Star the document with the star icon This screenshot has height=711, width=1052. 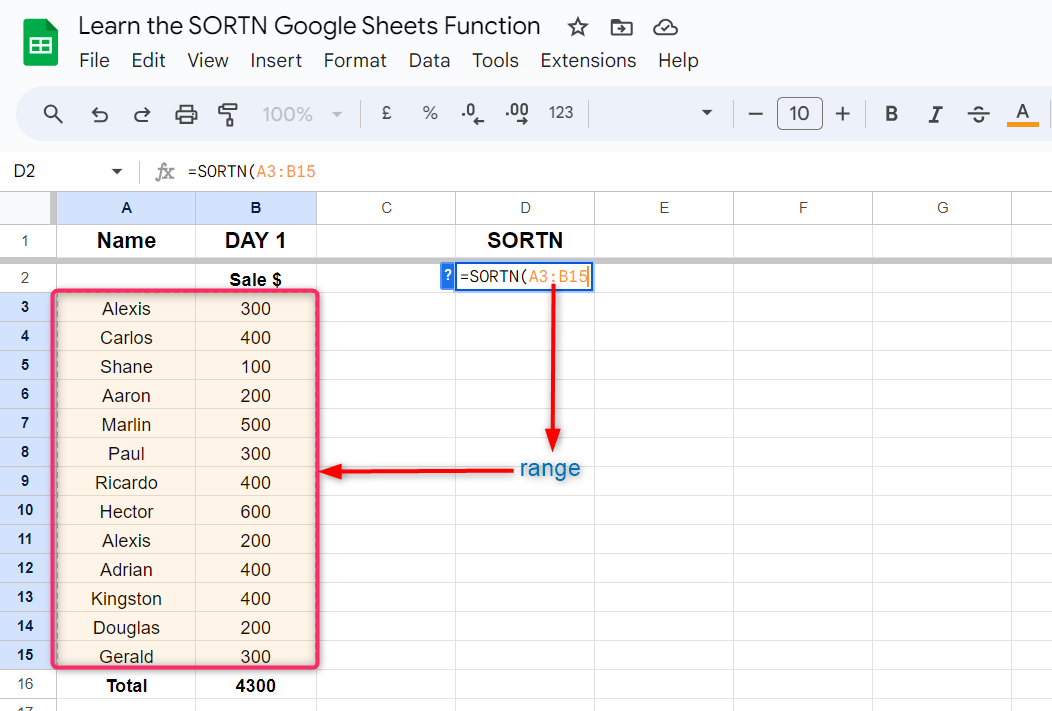click(x=577, y=28)
